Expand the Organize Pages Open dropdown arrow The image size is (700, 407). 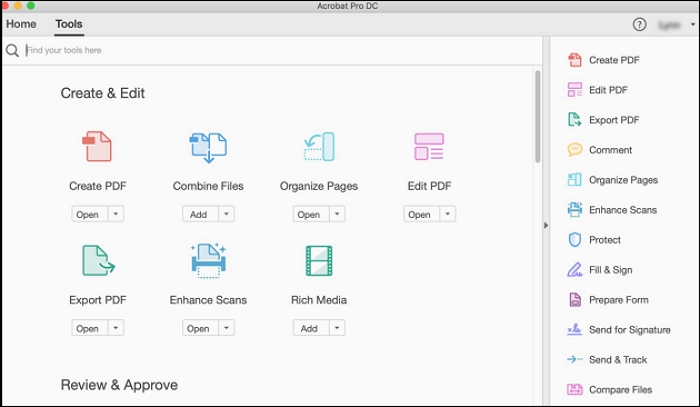(x=337, y=214)
